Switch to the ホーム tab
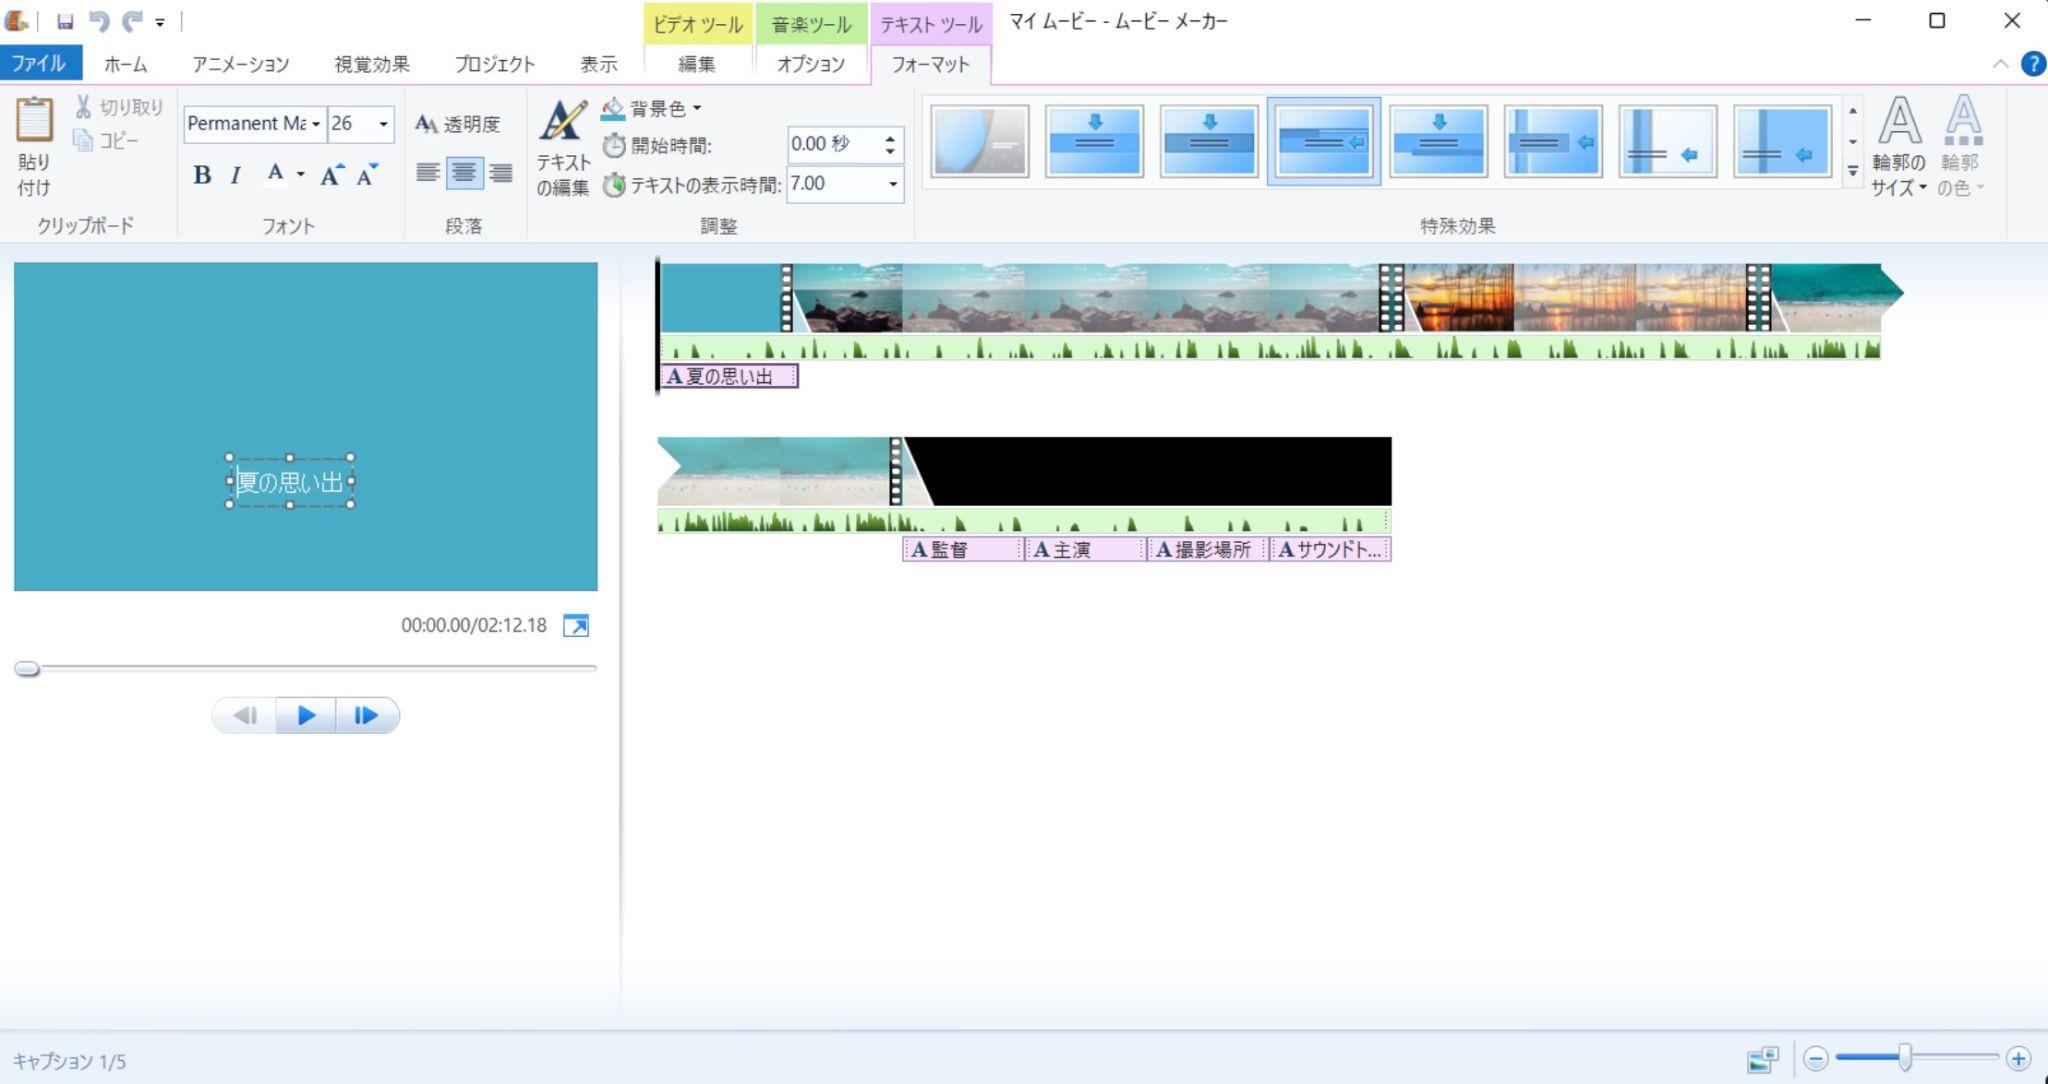This screenshot has width=2048, height=1084. click(x=125, y=64)
